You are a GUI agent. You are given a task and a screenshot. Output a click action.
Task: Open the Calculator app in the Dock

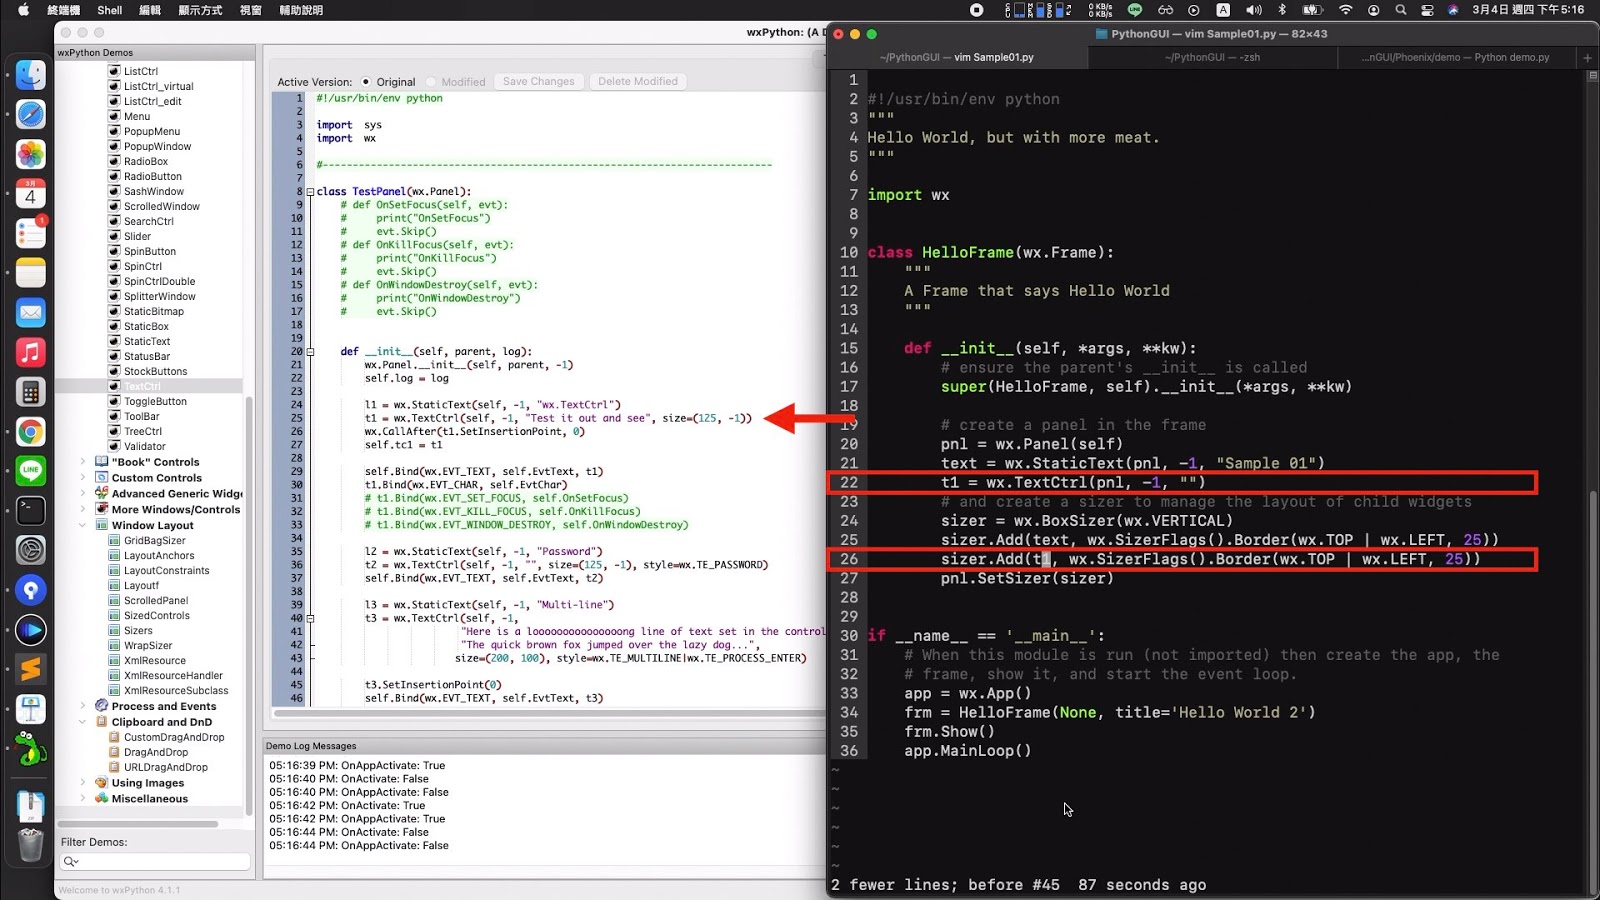coord(31,392)
